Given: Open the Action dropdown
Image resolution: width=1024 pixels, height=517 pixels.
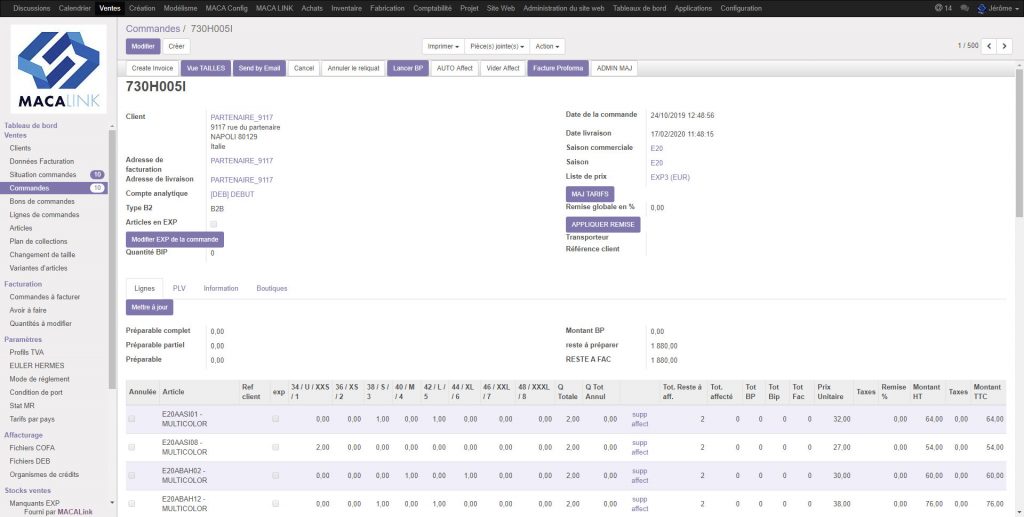Looking at the screenshot, I should (547, 46).
